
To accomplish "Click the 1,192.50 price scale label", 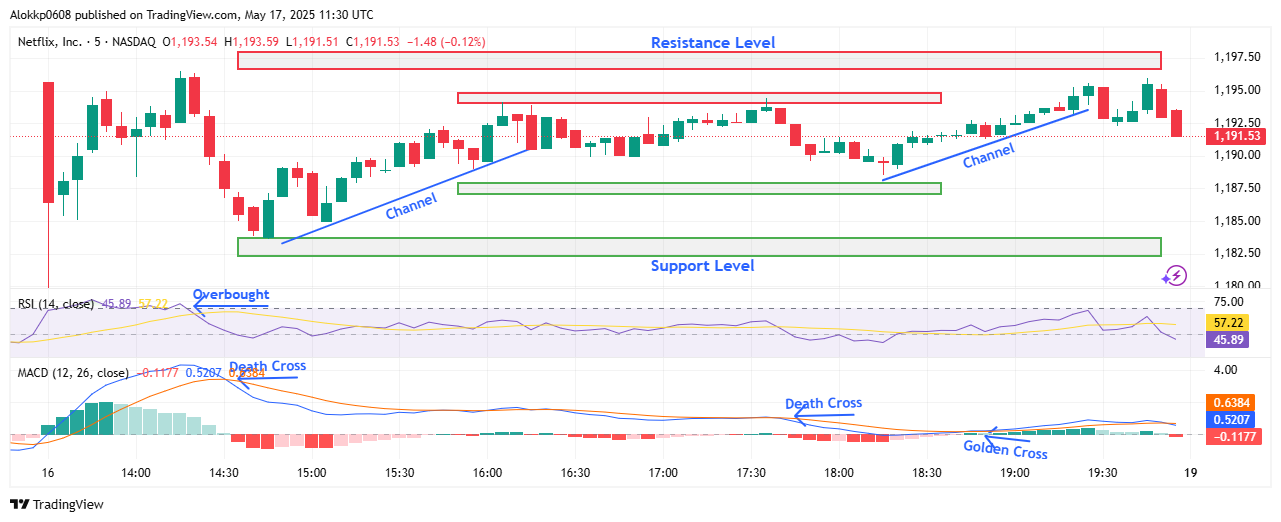I will [1237, 123].
